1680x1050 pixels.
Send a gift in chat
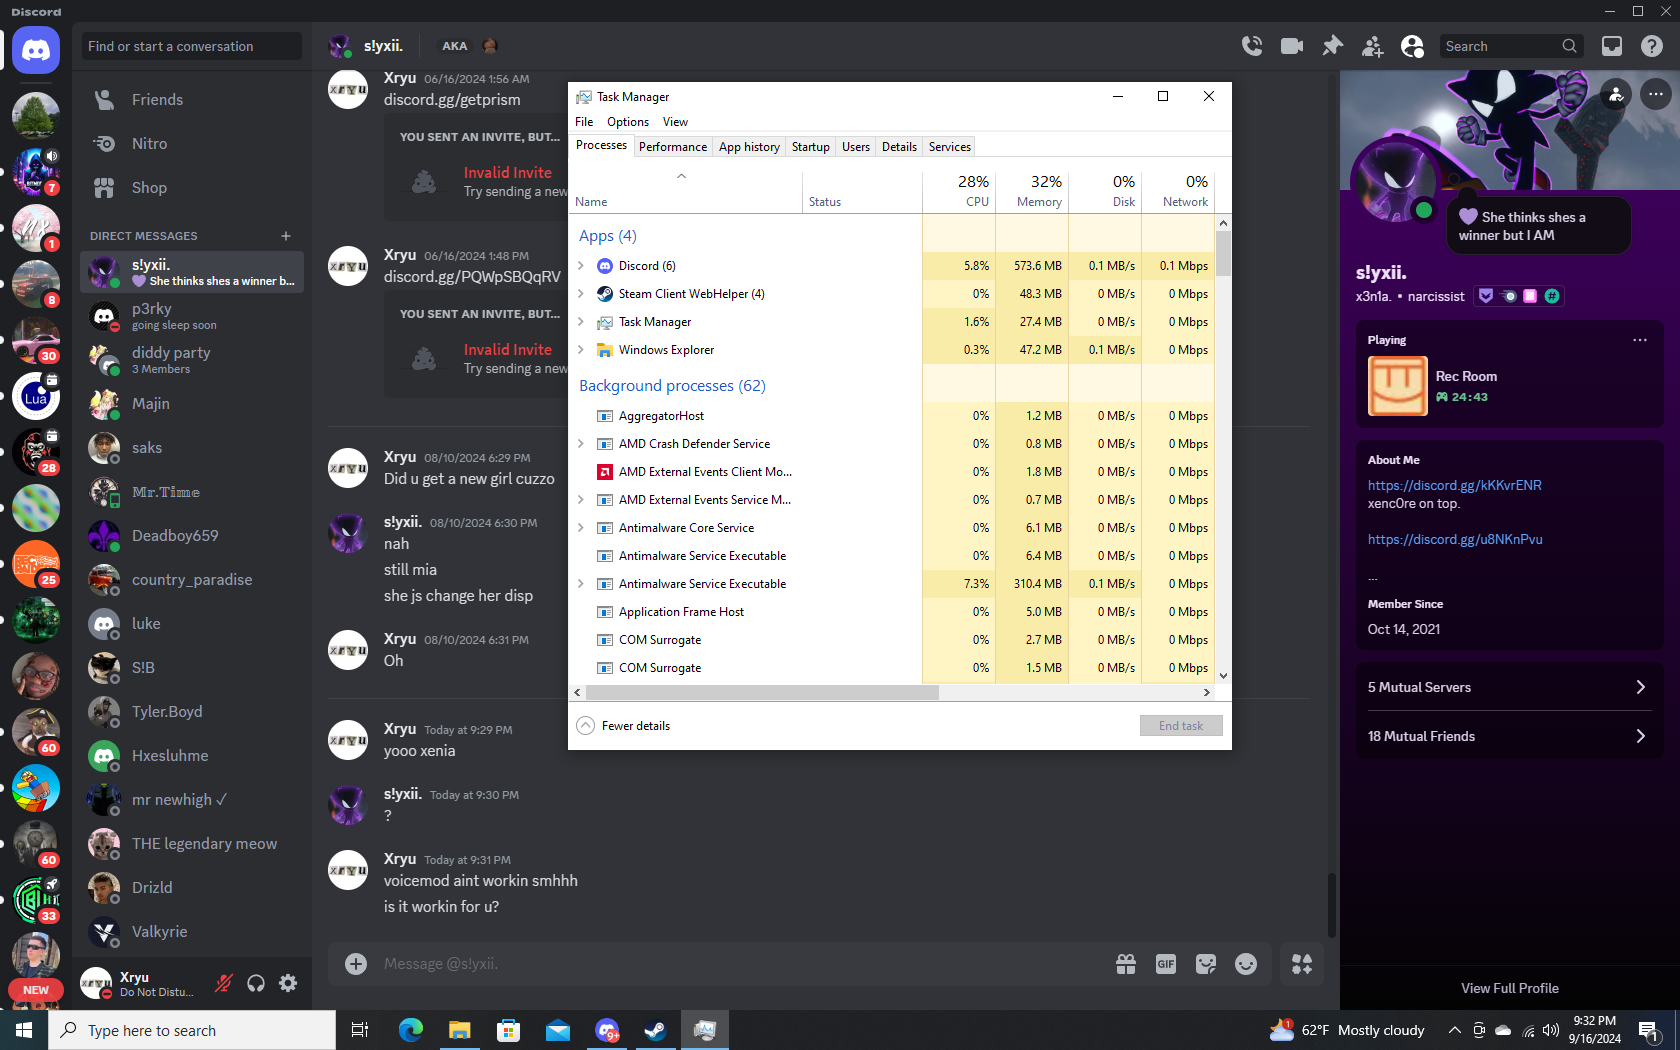1126,964
